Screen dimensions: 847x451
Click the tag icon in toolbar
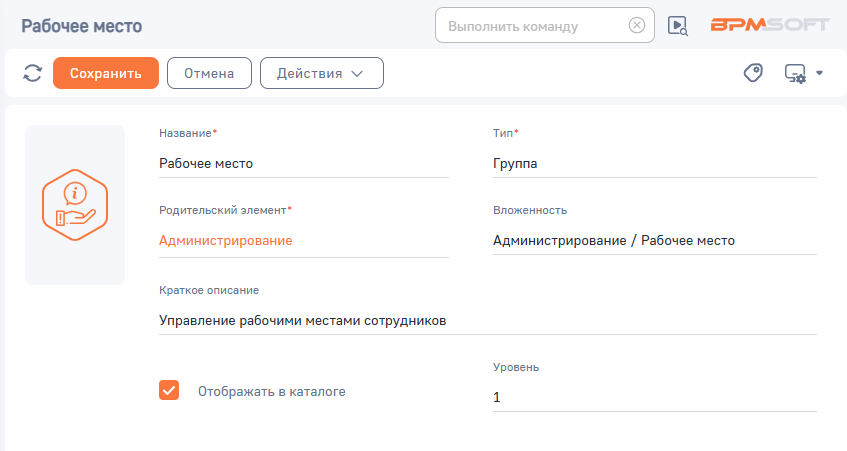753,73
